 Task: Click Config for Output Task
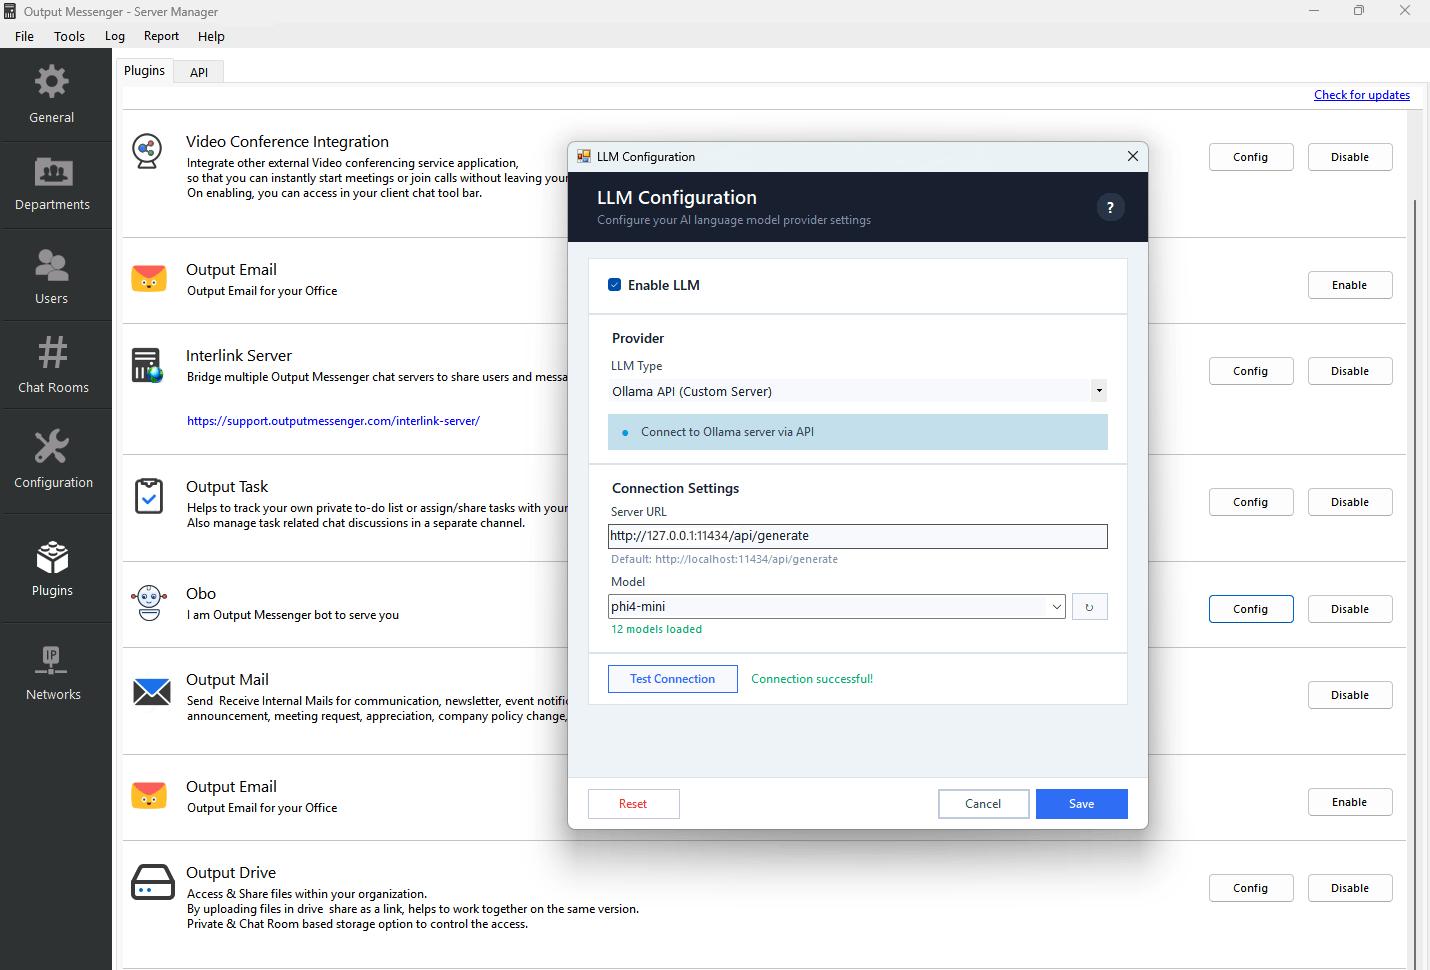click(1250, 502)
